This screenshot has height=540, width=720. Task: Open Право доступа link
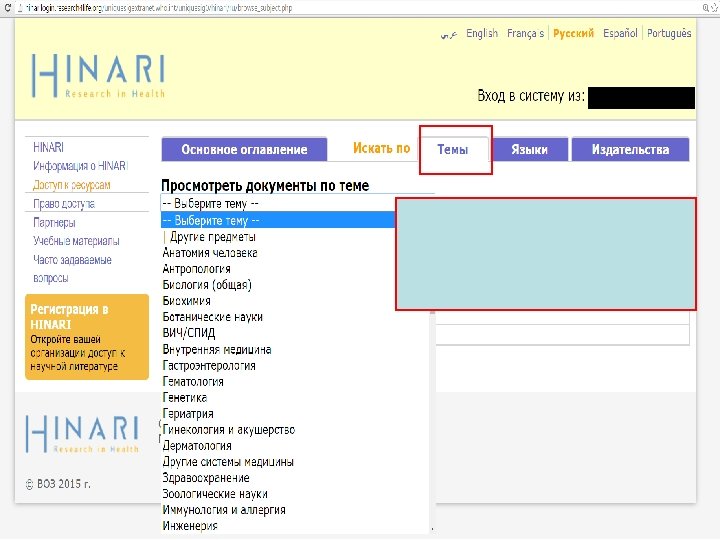64,204
